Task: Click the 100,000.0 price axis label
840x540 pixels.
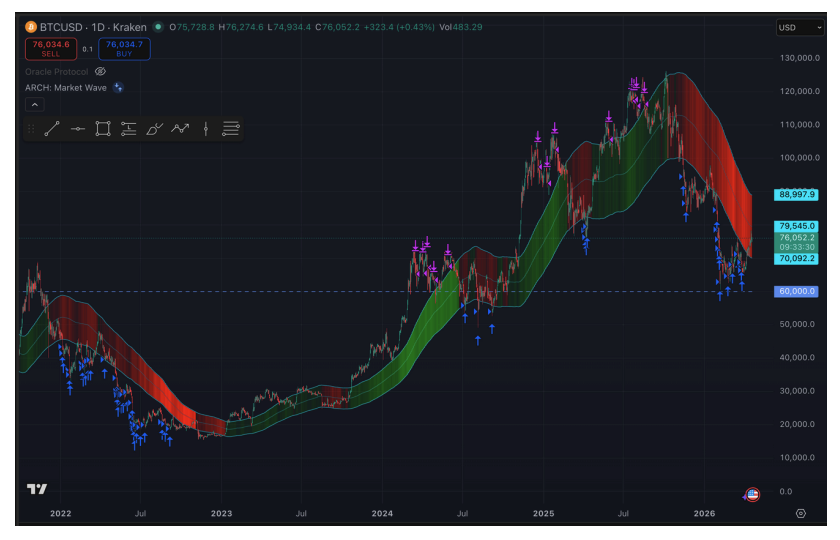Action: 799,158
